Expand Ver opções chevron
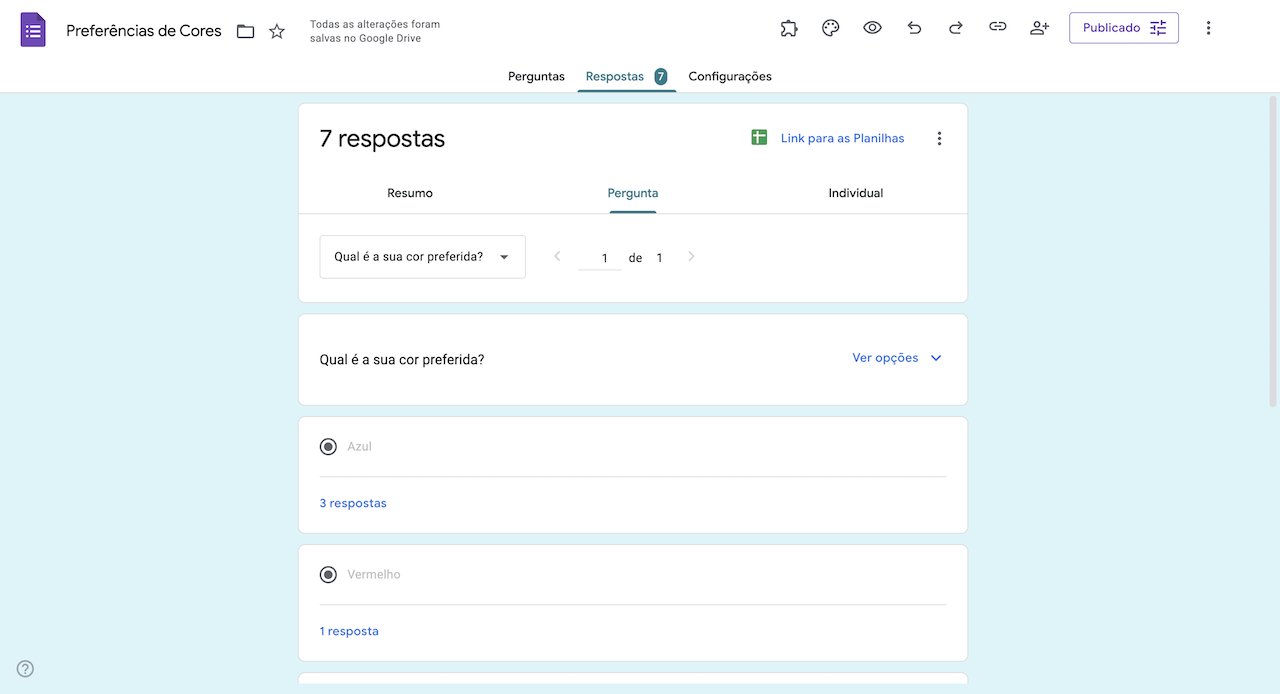1280x694 pixels. pyautogui.click(x=936, y=358)
